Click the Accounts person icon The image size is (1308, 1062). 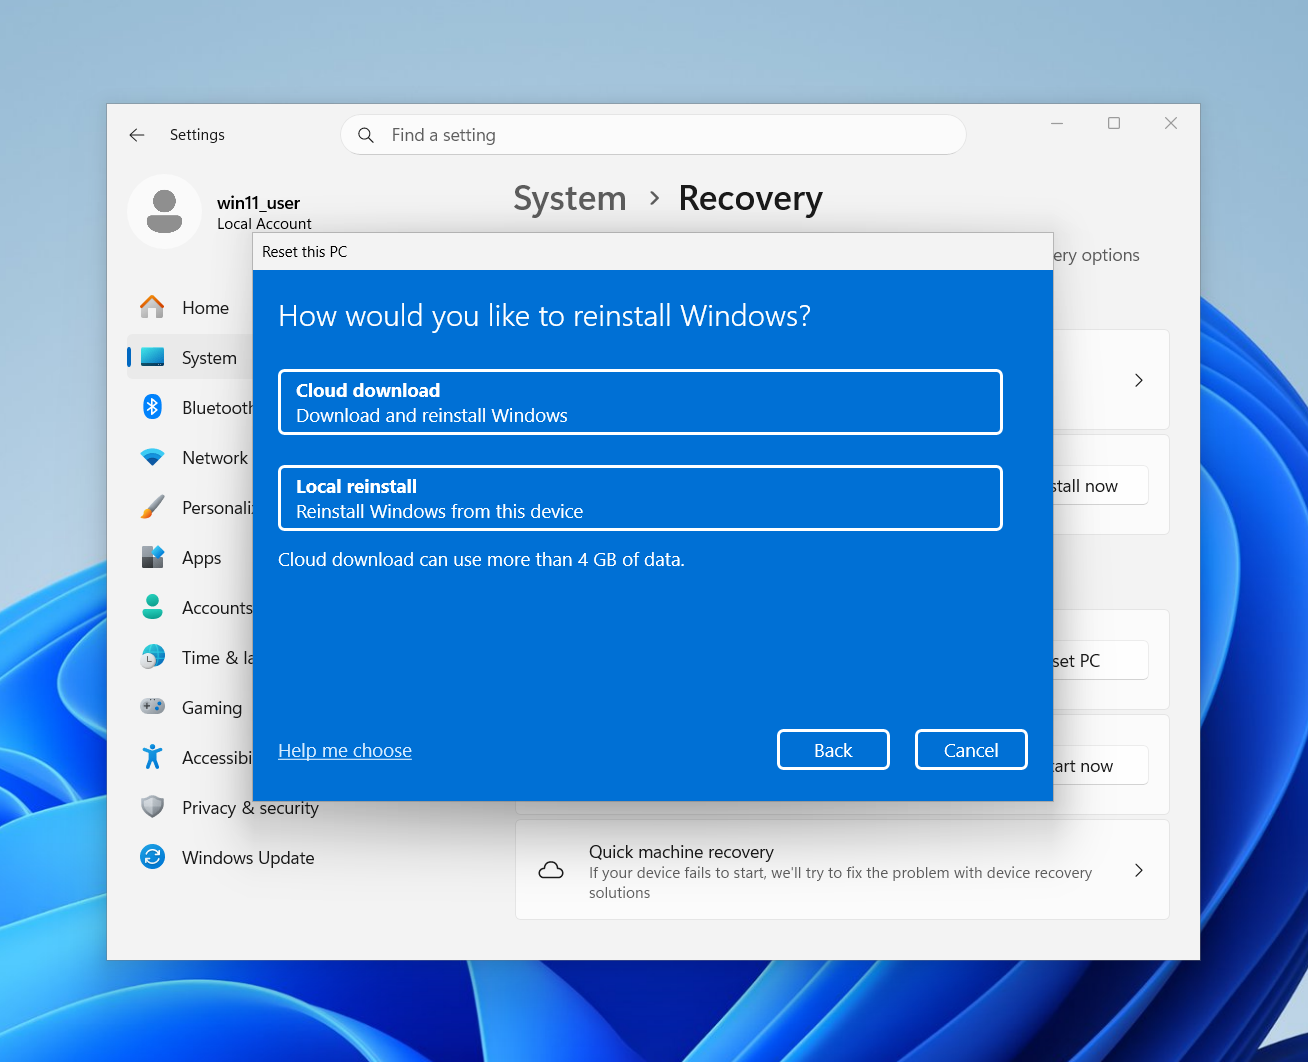(x=152, y=607)
